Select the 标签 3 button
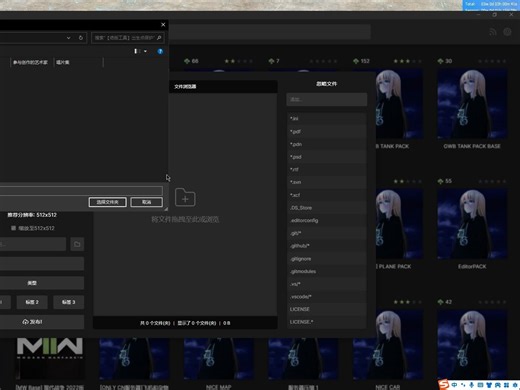The image size is (520, 390). coord(68,302)
